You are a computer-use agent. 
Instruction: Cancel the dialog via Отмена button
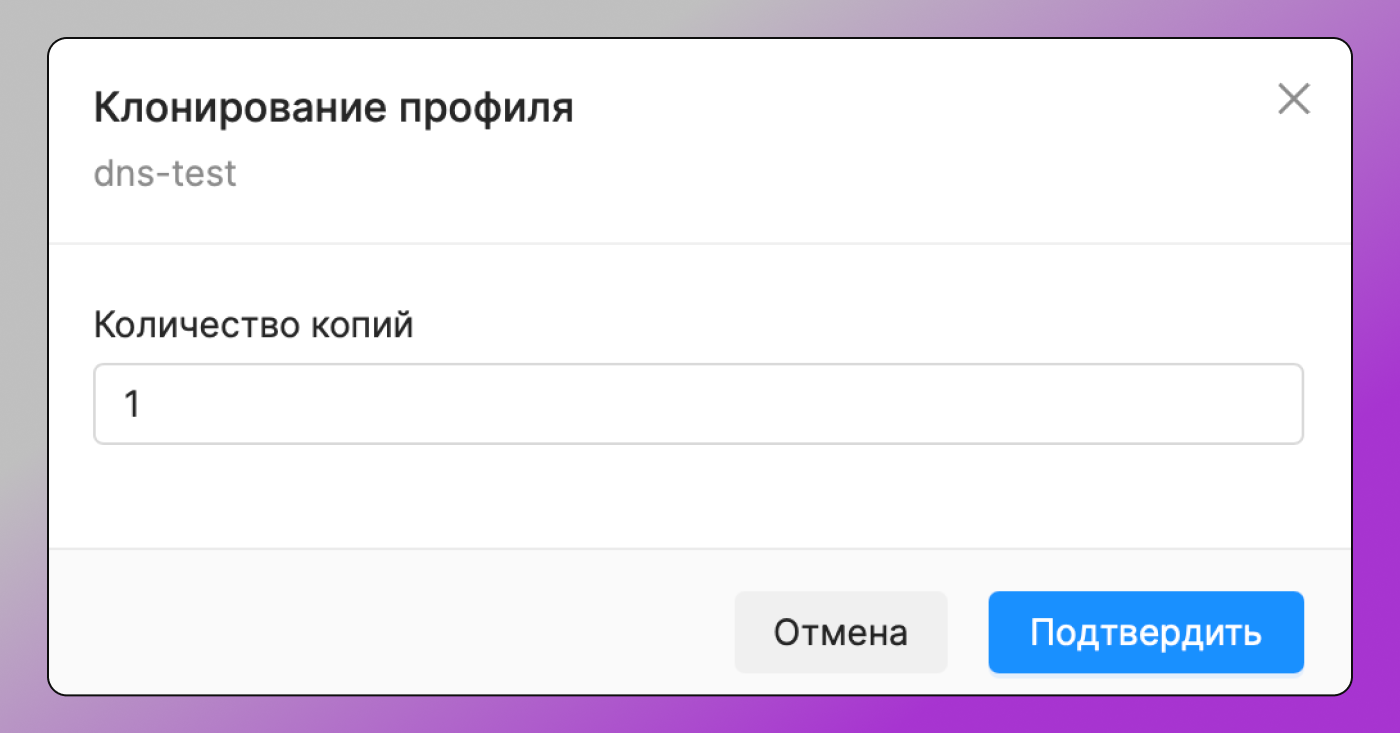click(x=840, y=631)
